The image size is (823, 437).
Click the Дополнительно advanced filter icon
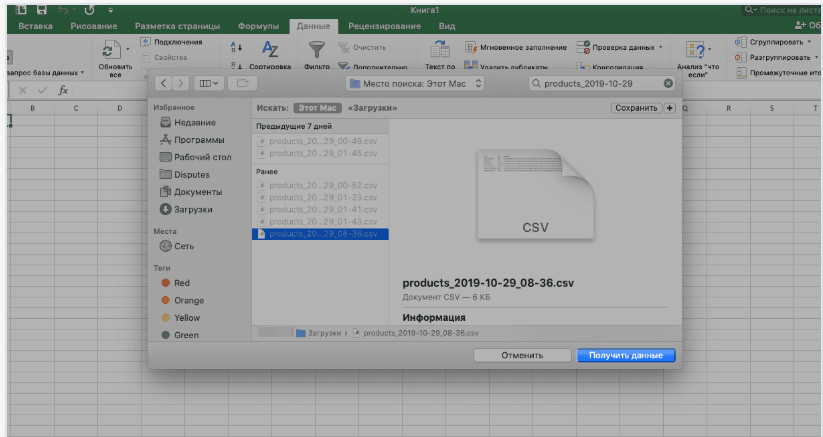click(344, 66)
